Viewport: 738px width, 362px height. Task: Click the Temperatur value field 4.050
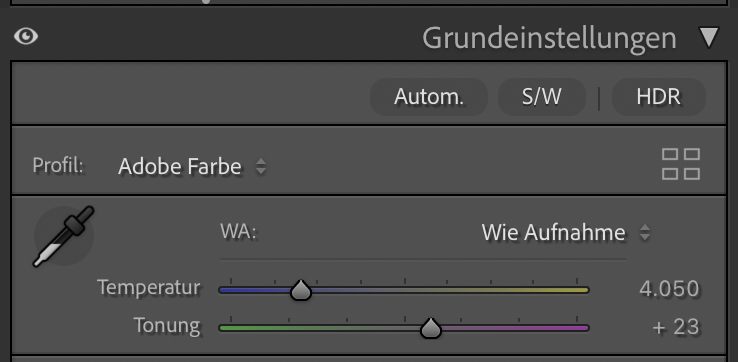click(x=669, y=289)
